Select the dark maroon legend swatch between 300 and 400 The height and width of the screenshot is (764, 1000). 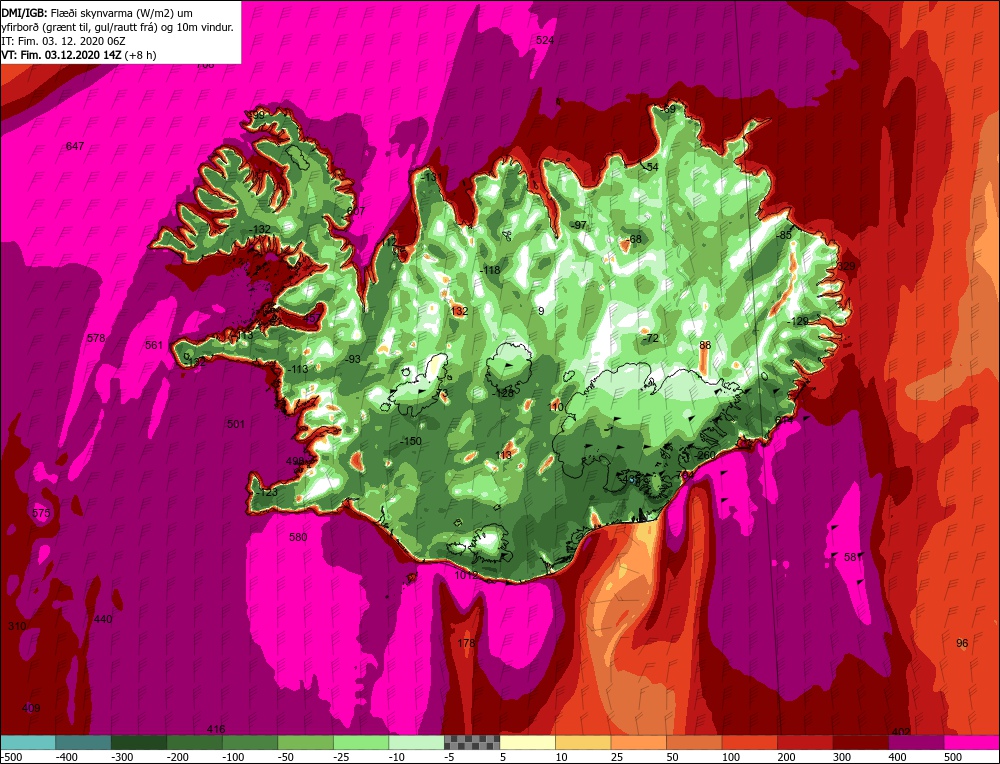click(860, 742)
